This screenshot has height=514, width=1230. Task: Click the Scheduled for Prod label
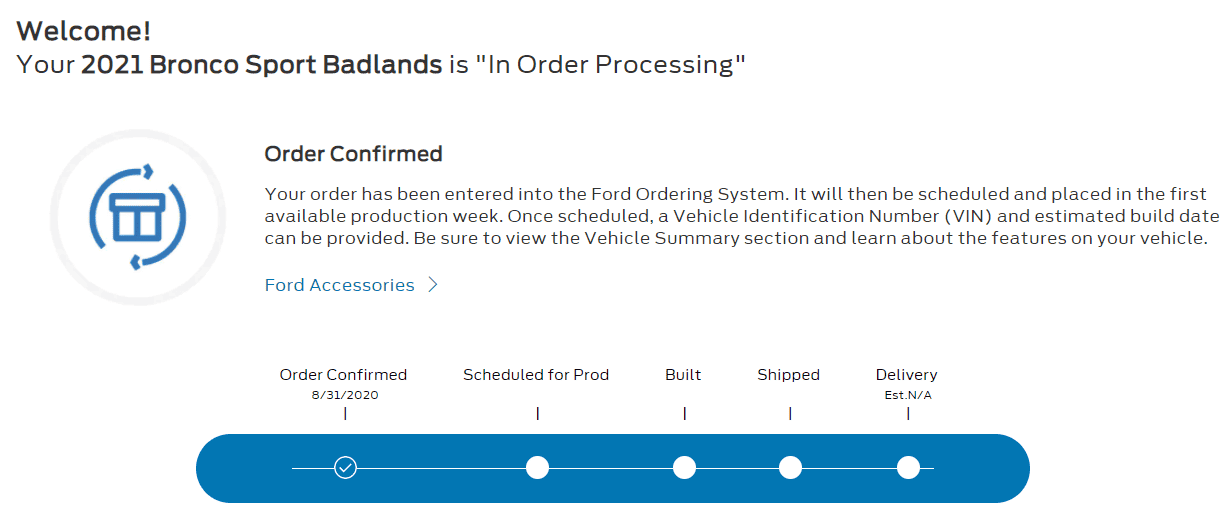[x=536, y=375]
